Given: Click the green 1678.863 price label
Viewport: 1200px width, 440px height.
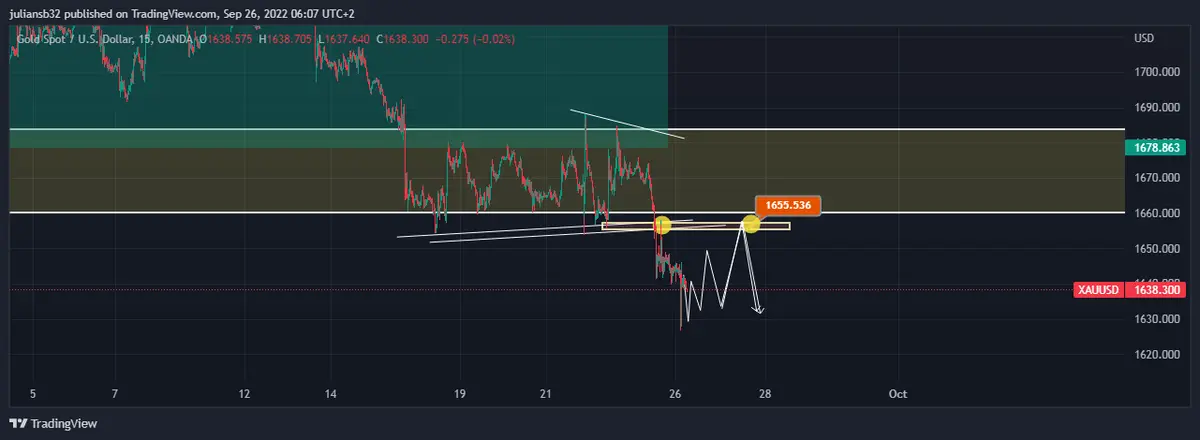Looking at the screenshot, I should coord(1158,148).
